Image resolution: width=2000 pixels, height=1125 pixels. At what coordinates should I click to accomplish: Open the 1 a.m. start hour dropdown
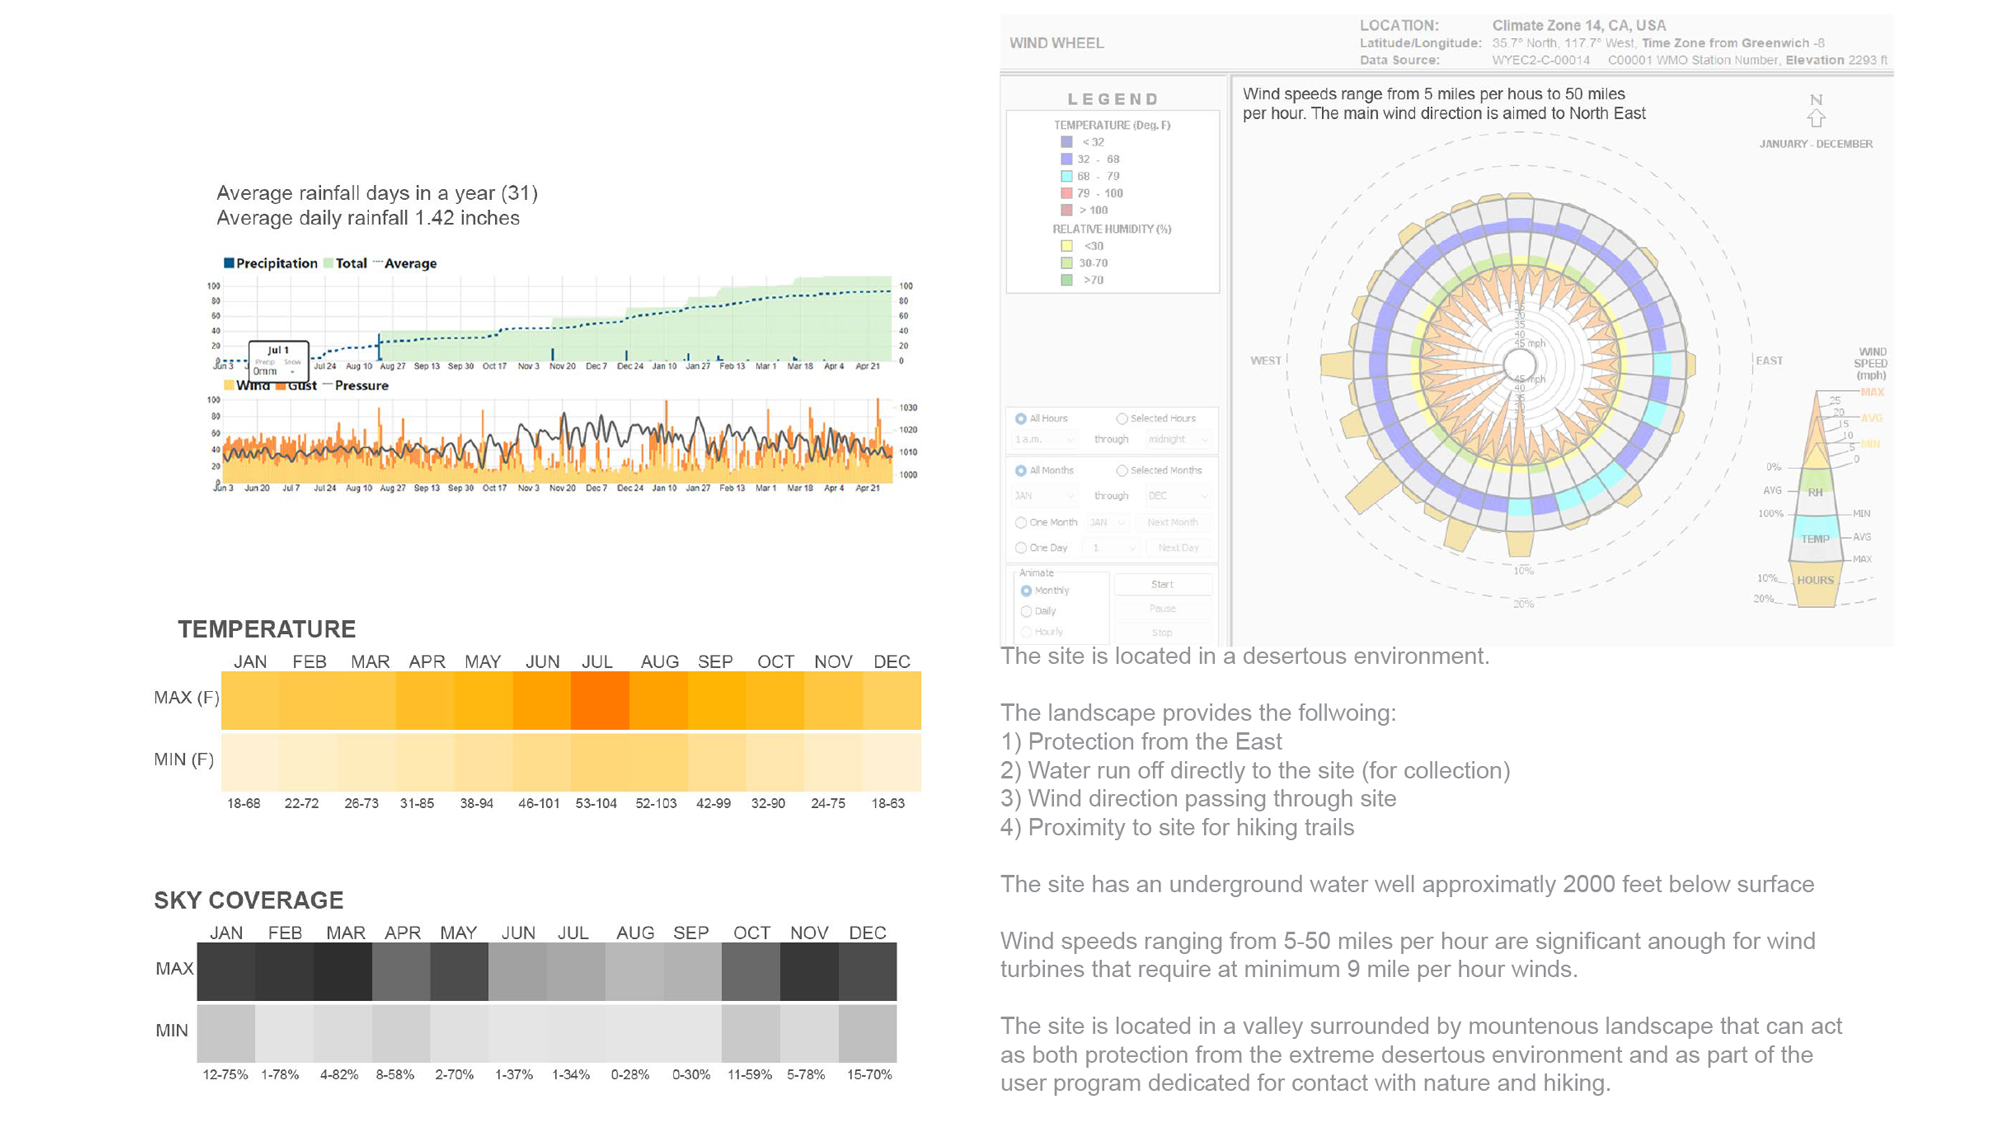point(1045,440)
